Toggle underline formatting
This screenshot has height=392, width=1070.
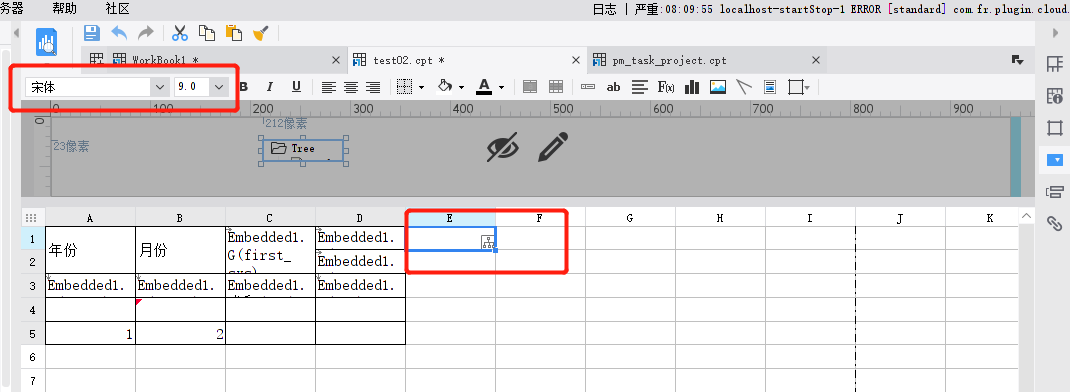pos(296,87)
